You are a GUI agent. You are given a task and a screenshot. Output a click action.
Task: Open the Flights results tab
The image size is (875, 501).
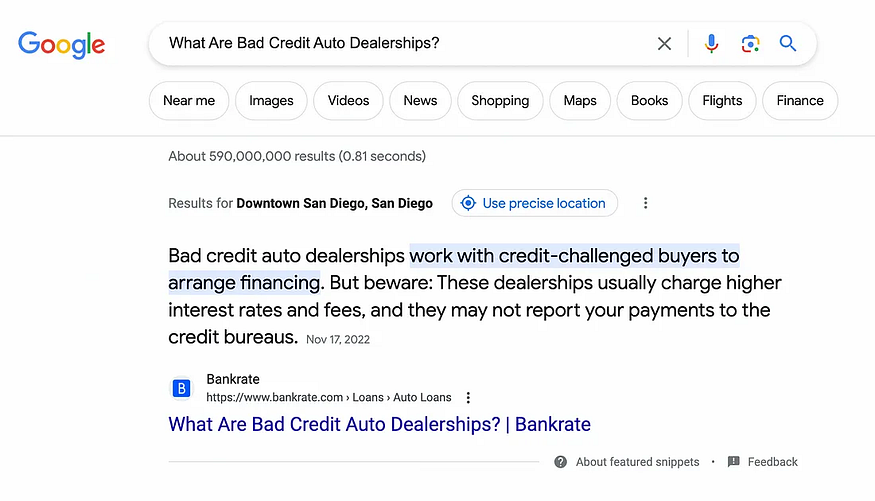pos(722,100)
